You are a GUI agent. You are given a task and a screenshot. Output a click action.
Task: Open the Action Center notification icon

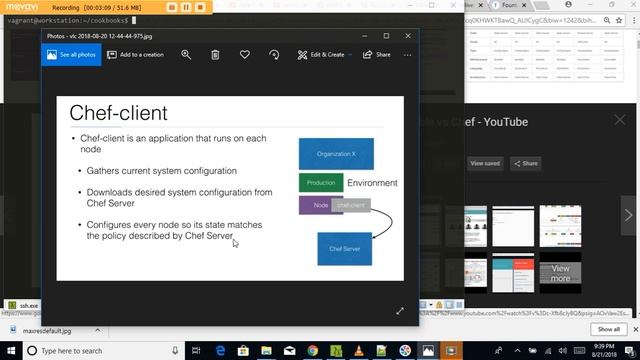pyautogui.click(x=630, y=351)
